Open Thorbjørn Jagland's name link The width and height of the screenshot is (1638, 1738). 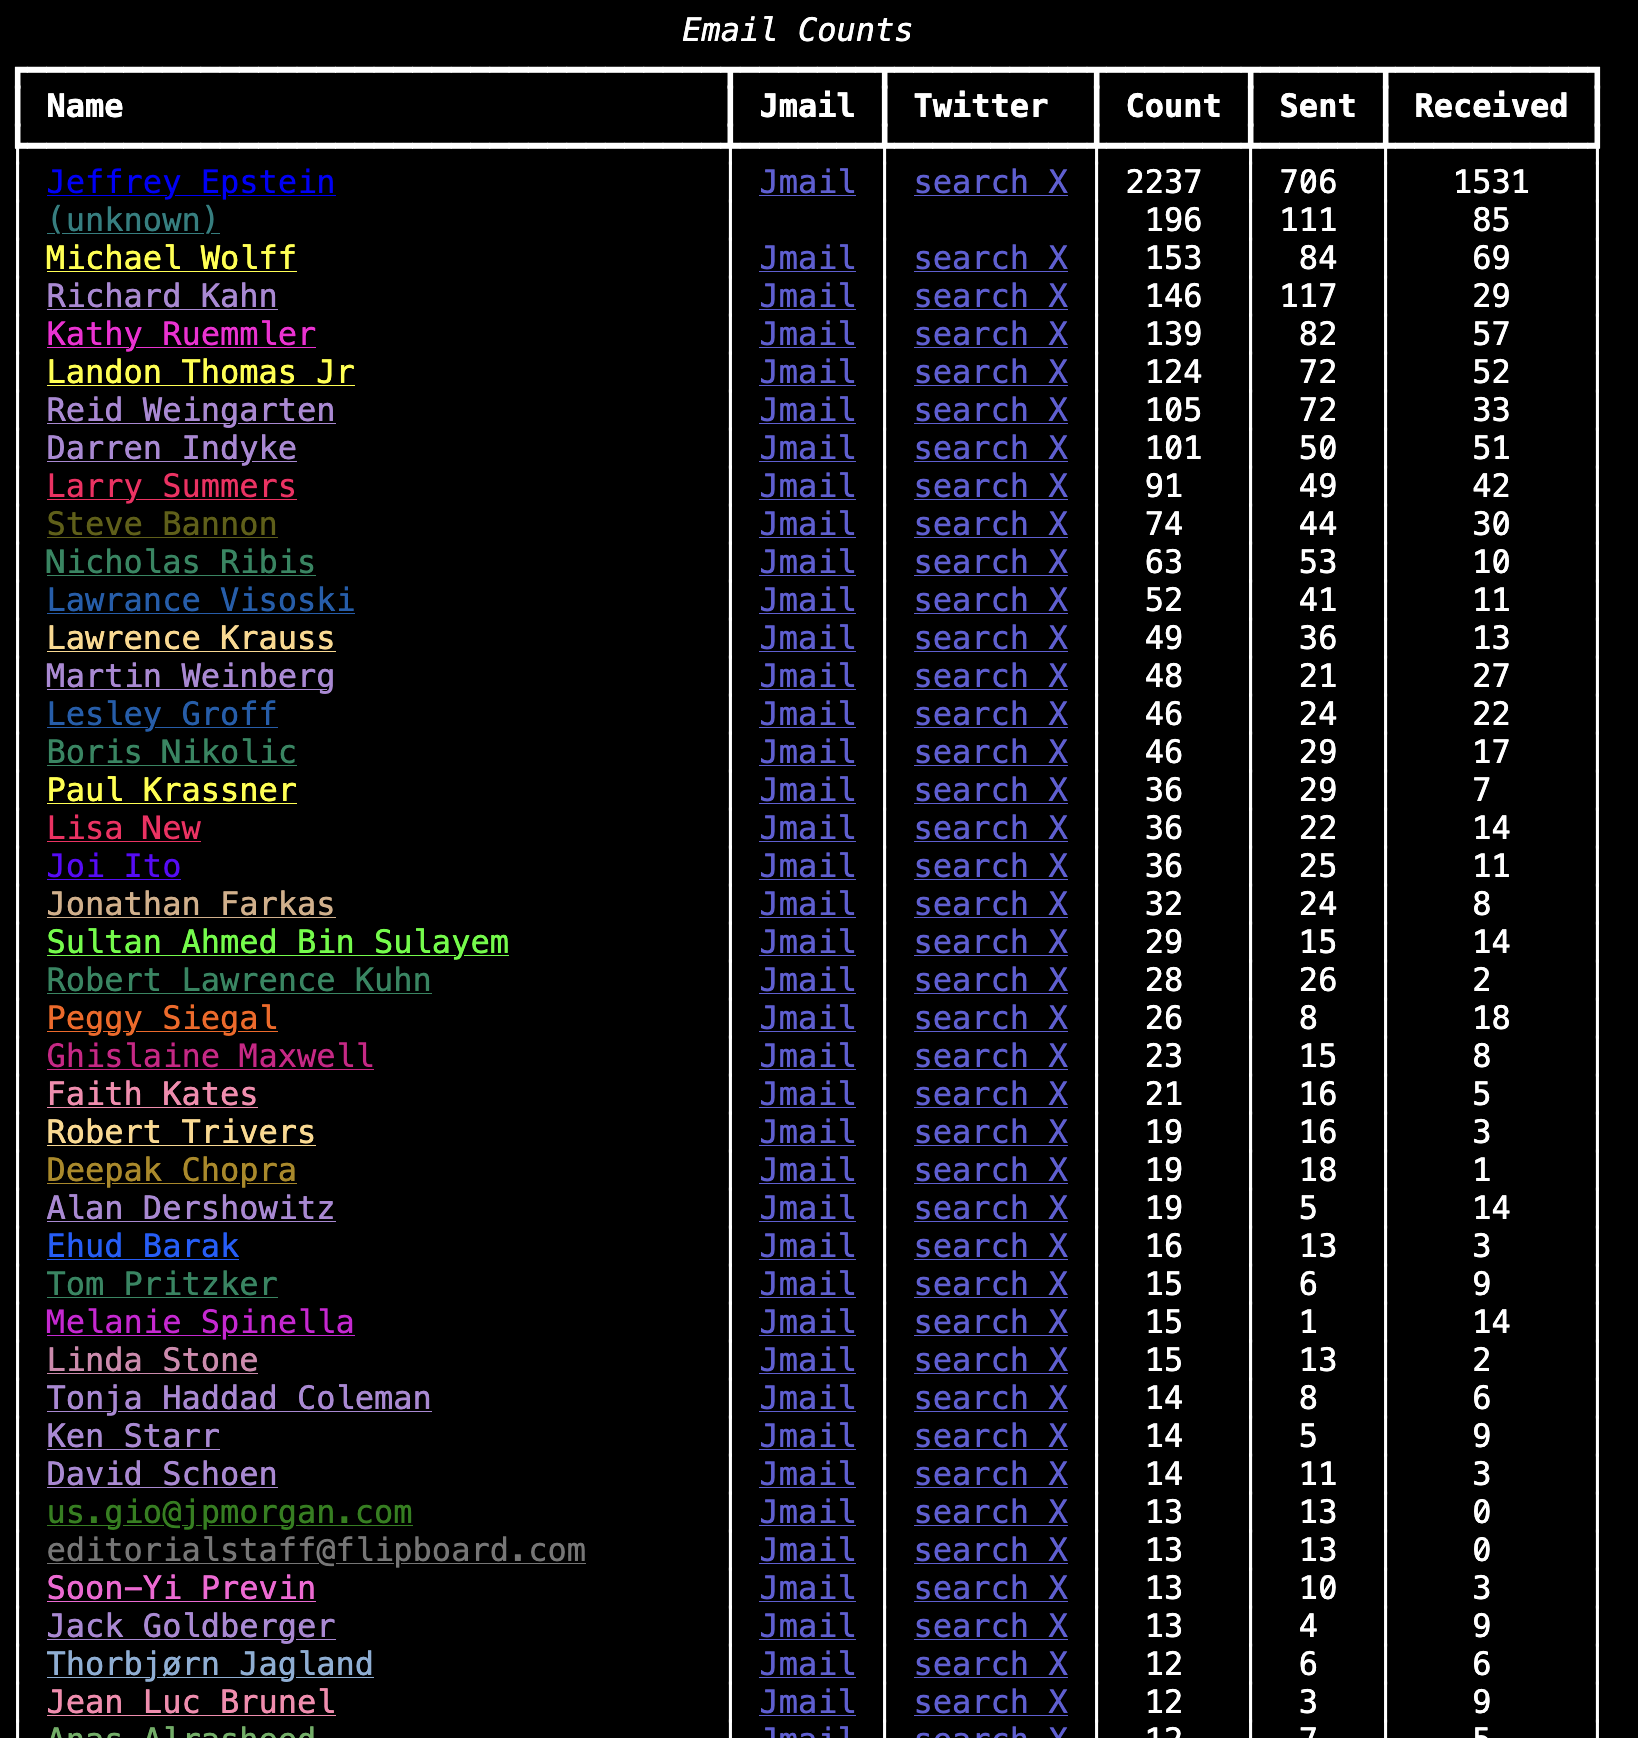click(210, 1664)
